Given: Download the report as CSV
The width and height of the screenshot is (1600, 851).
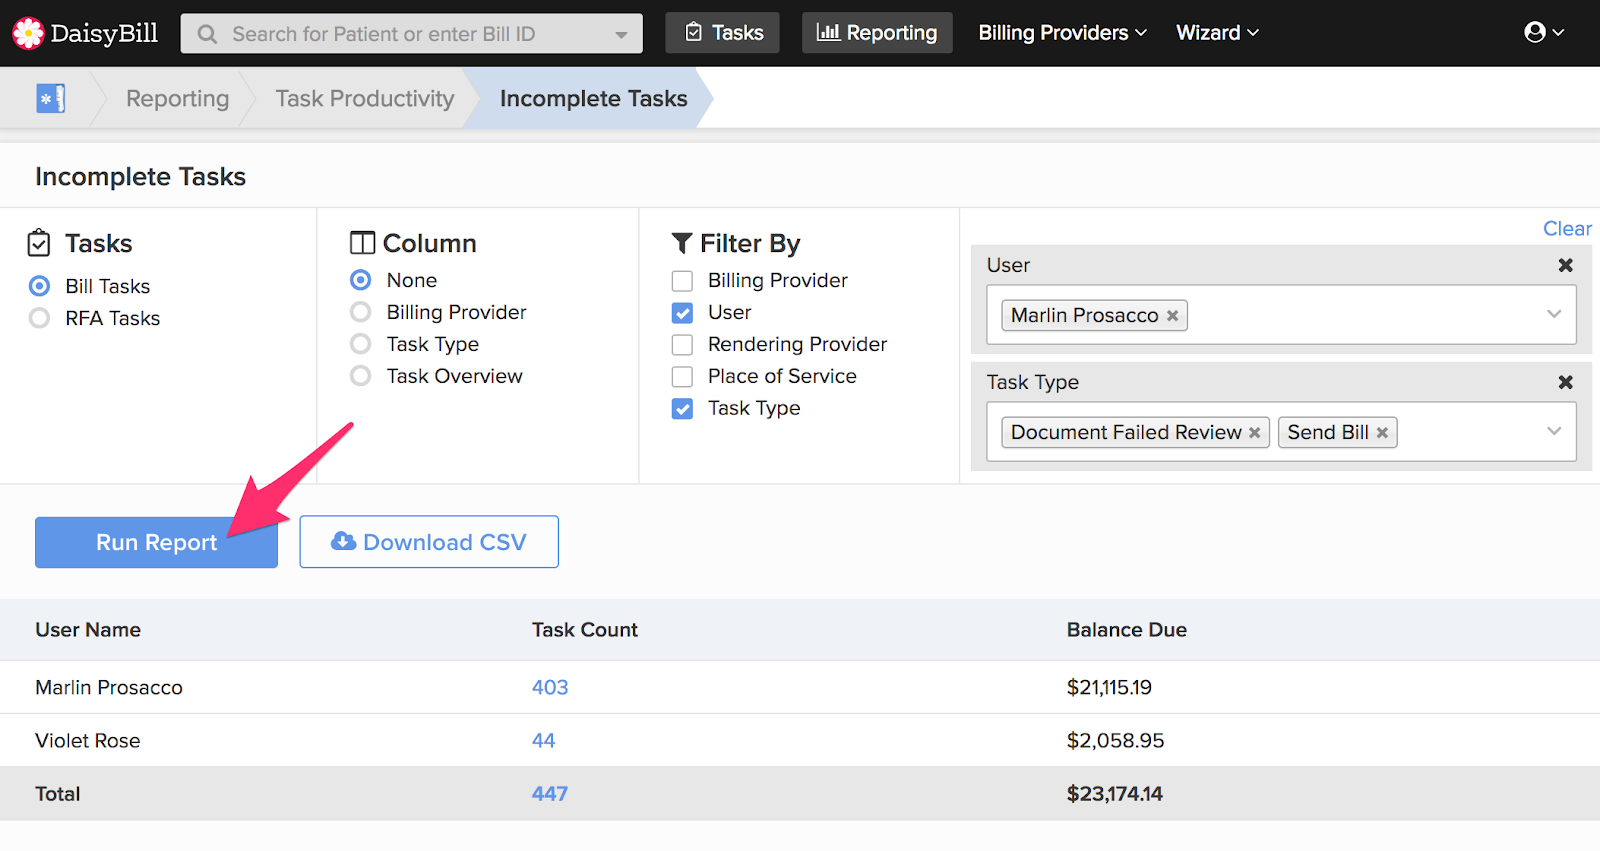Looking at the screenshot, I should point(429,542).
